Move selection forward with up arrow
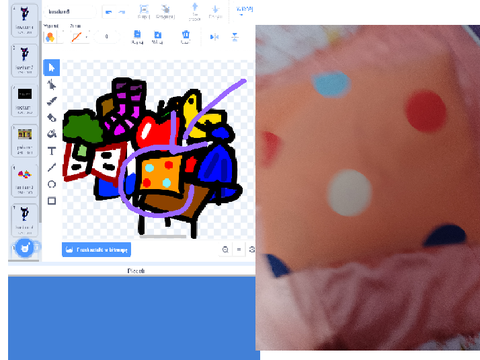Screen dimensions: 480x360 195,11
